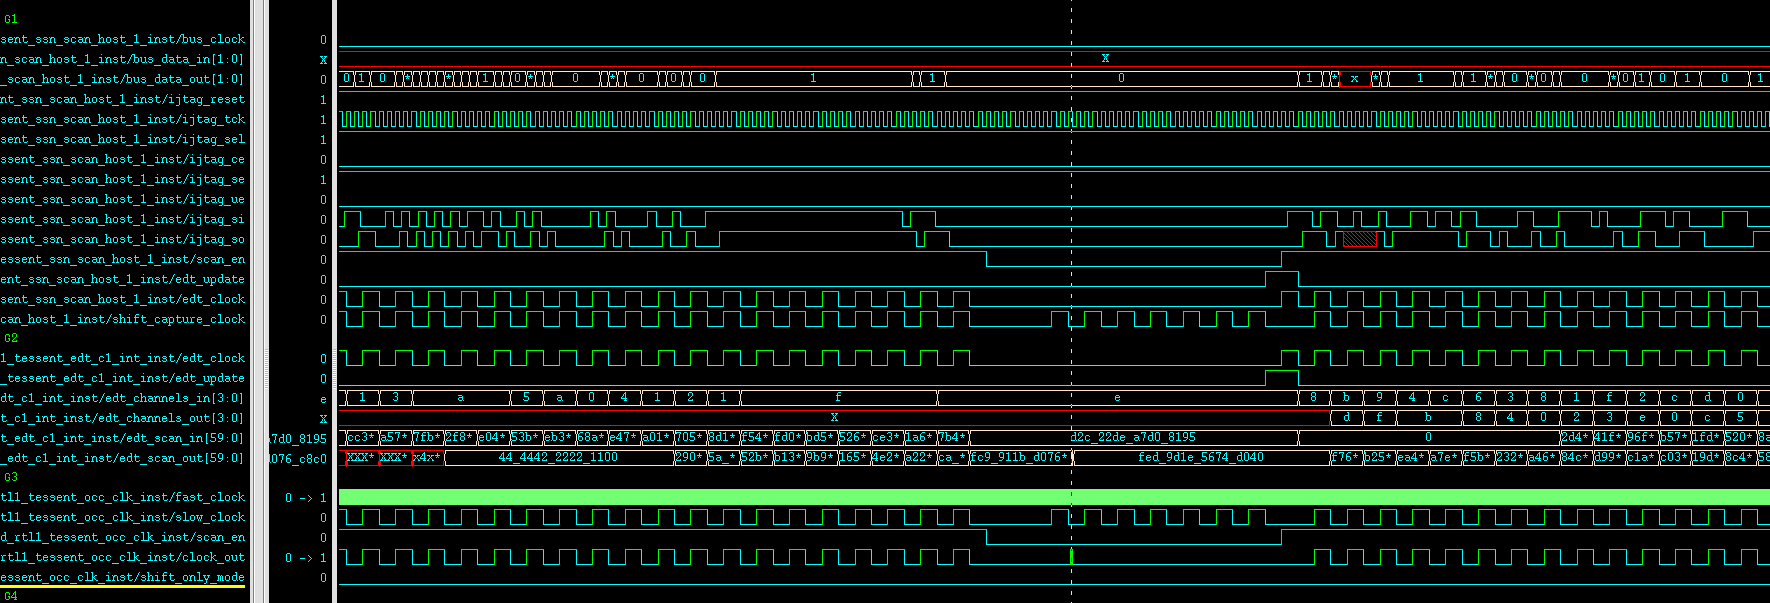Click the long 'f' segment on edt_channels_in
1770x603 pixels.
tap(838, 397)
